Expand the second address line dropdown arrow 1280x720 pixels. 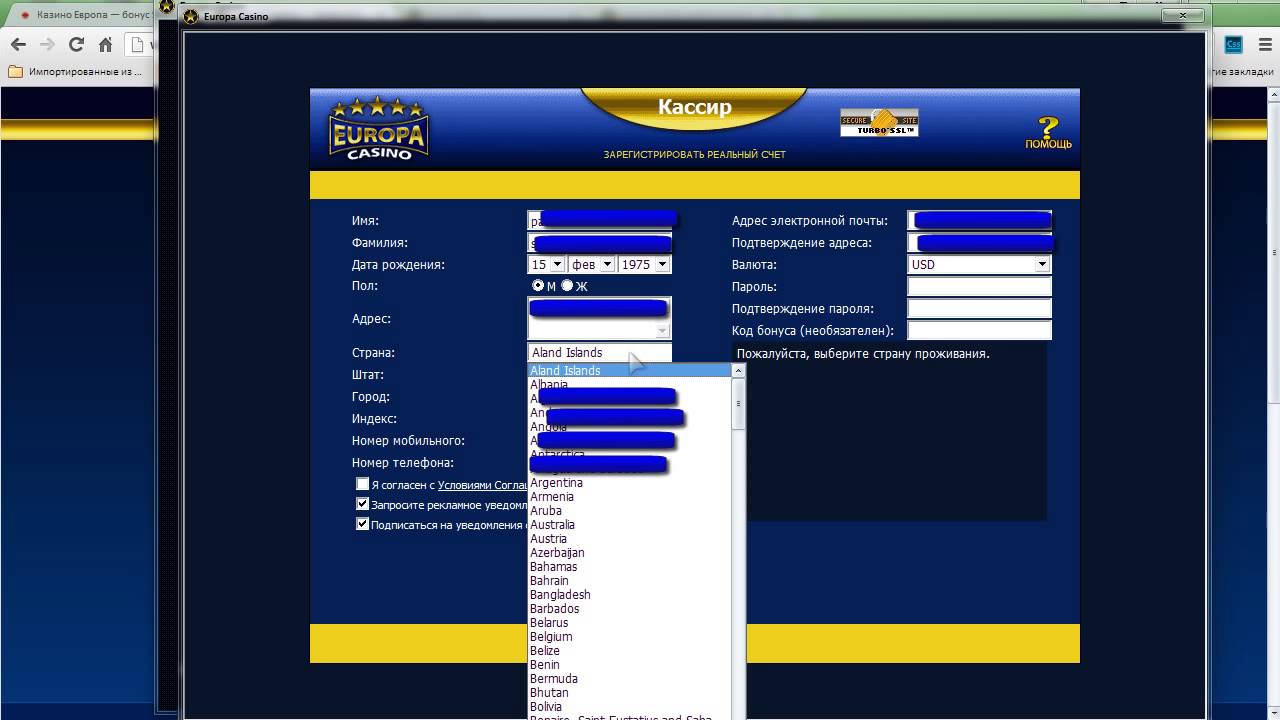[x=662, y=331]
